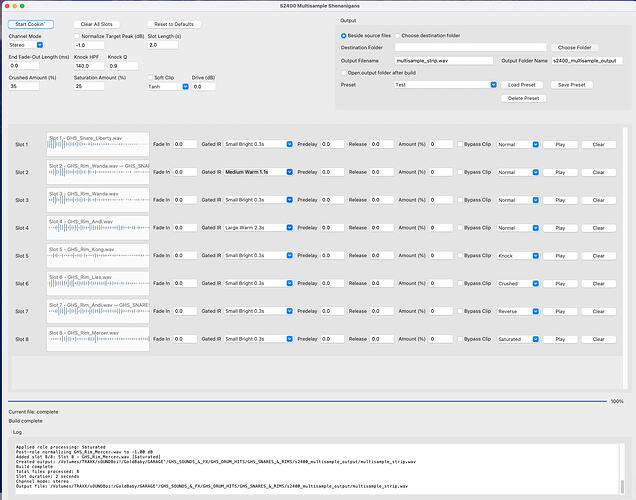Image resolution: width=636 pixels, height=500 pixels.
Task: Click the build progress bar
Action: pyautogui.click(x=307, y=401)
